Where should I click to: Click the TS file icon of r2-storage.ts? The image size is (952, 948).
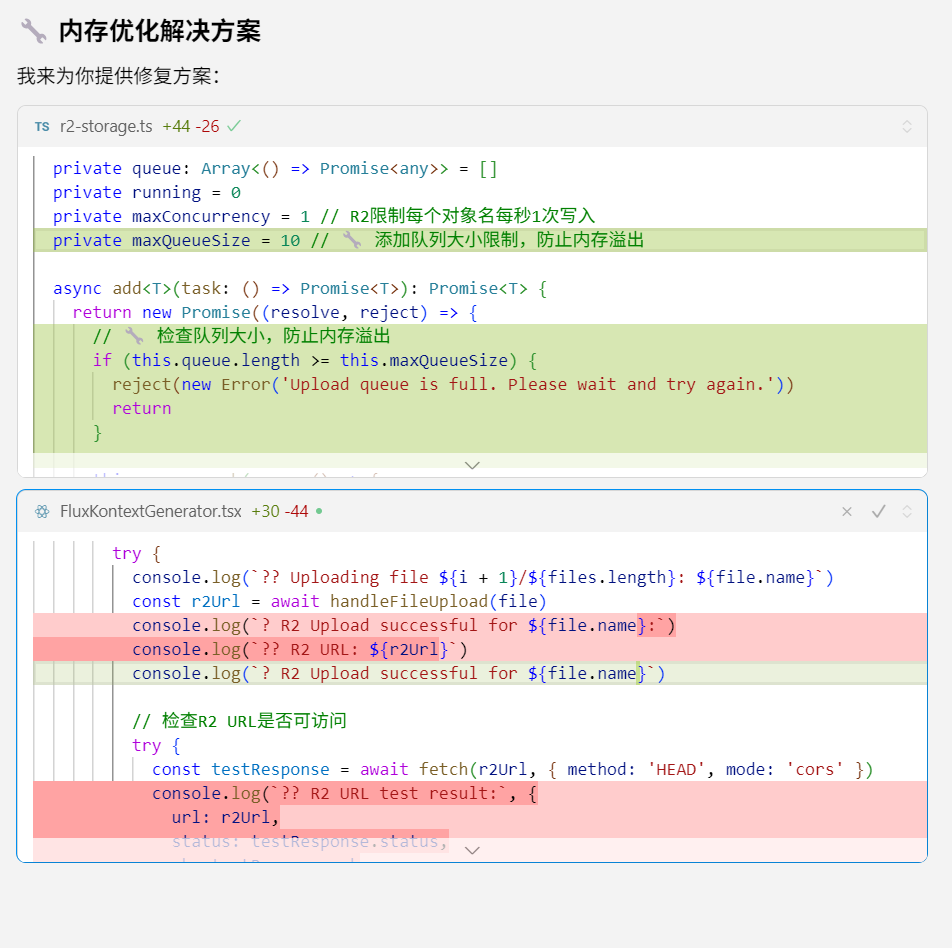pyautogui.click(x=42, y=126)
